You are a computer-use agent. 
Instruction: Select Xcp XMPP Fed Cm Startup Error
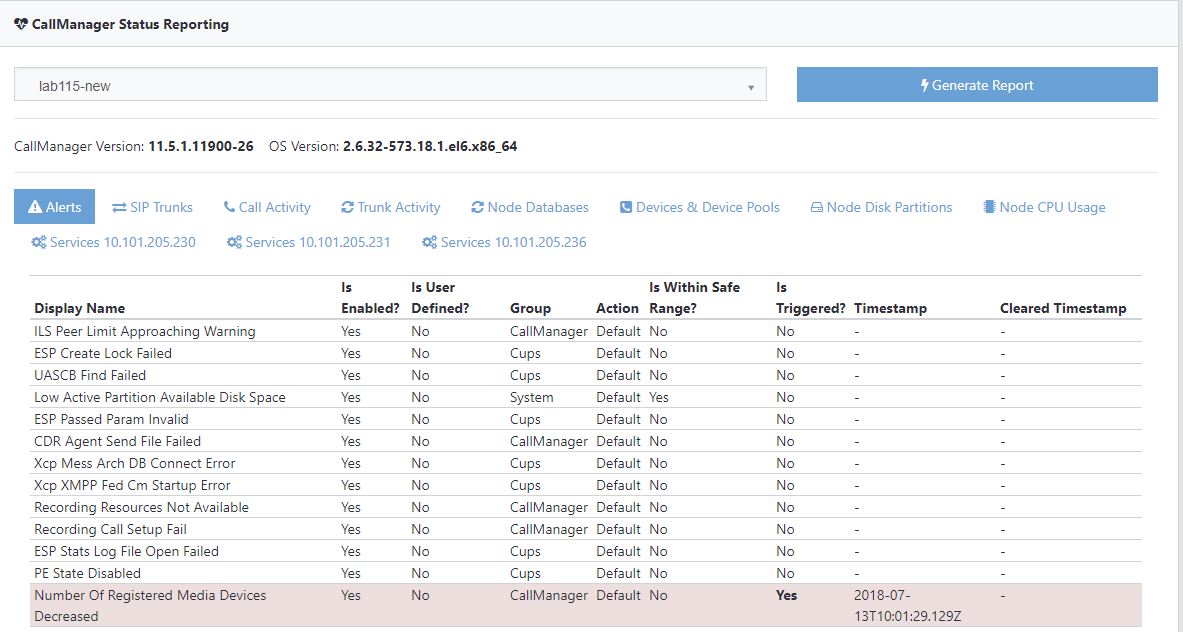tap(585, 484)
